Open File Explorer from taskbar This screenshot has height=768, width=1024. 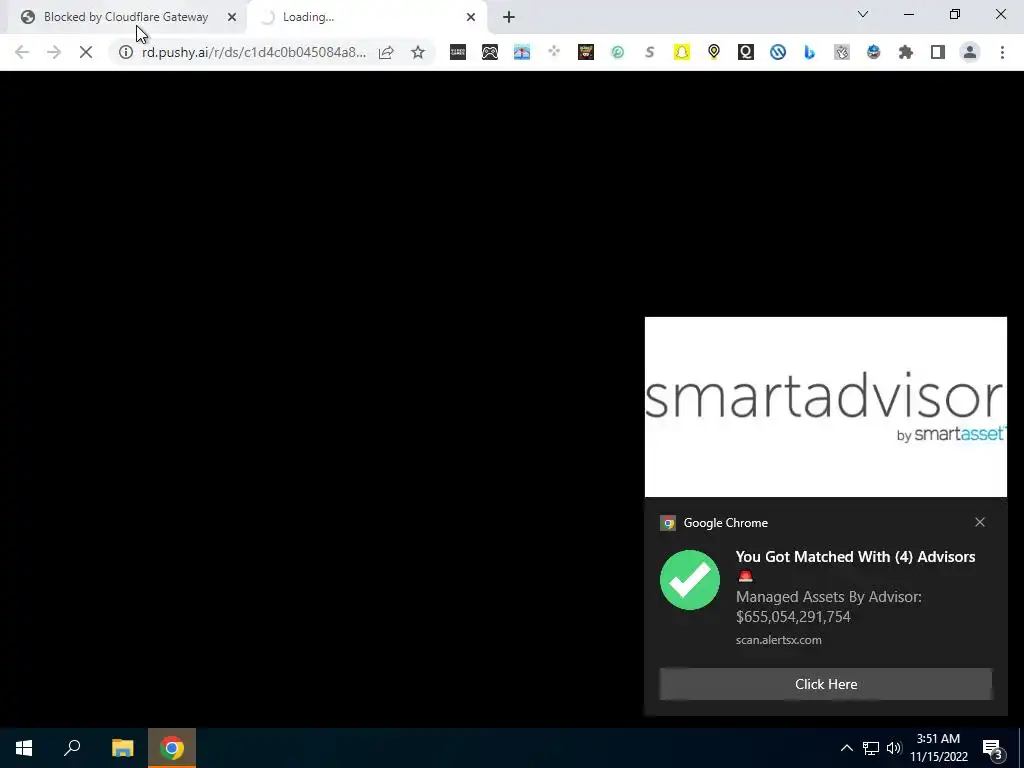click(122, 748)
